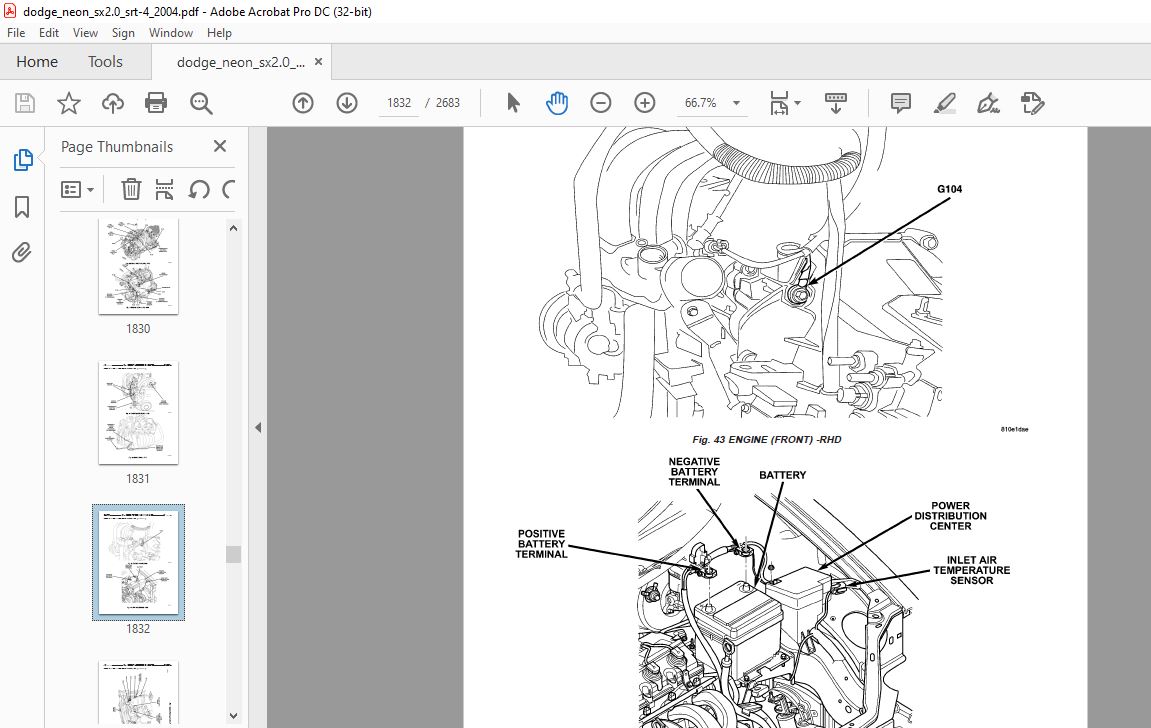Click the G104 label in the diagram
This screenshot has width=1151, height=728.
[x=949, y=189]
